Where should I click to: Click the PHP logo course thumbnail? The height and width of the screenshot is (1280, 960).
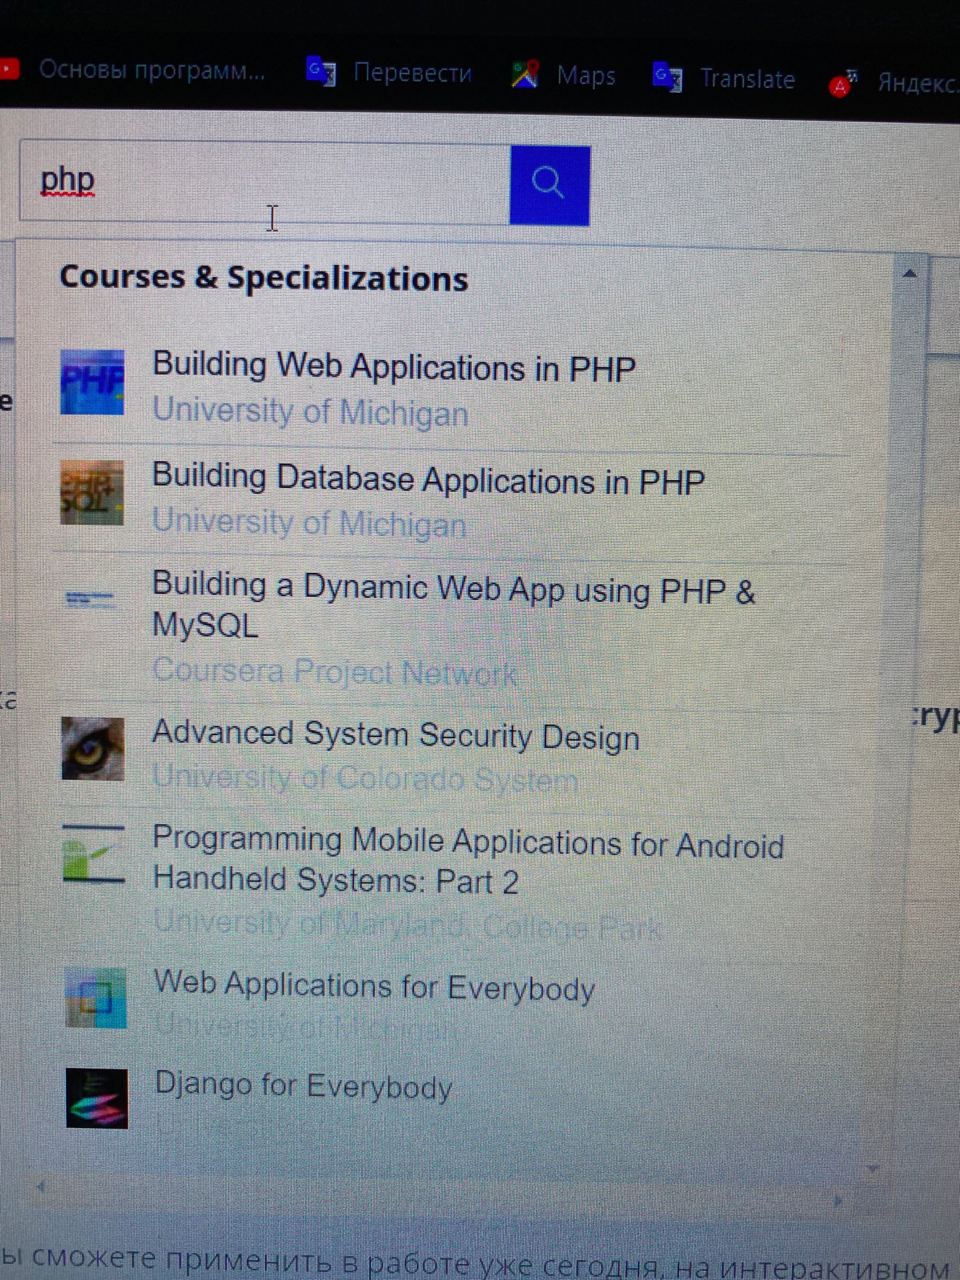point(92,382)
